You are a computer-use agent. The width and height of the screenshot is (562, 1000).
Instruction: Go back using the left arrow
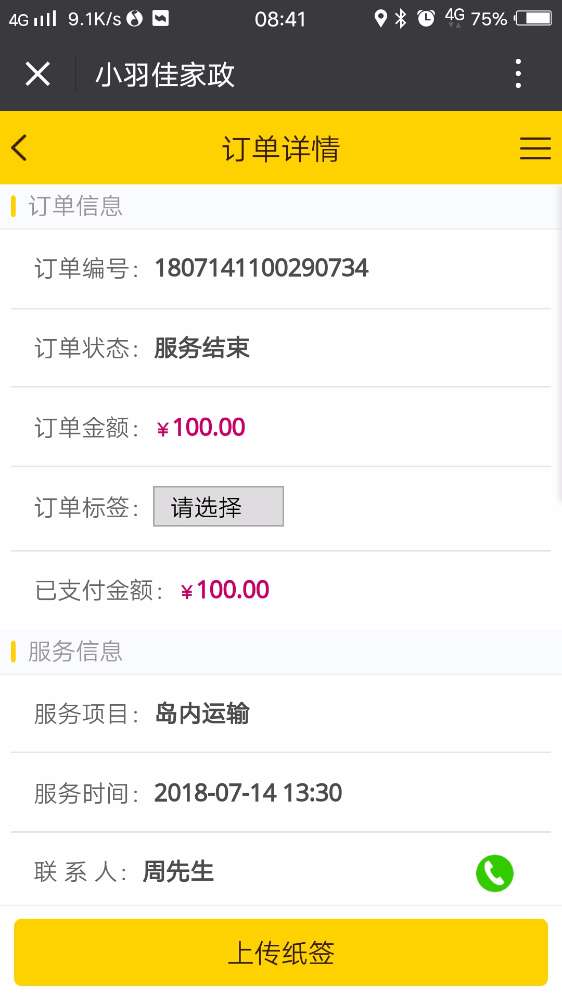(x=19, y=148)
